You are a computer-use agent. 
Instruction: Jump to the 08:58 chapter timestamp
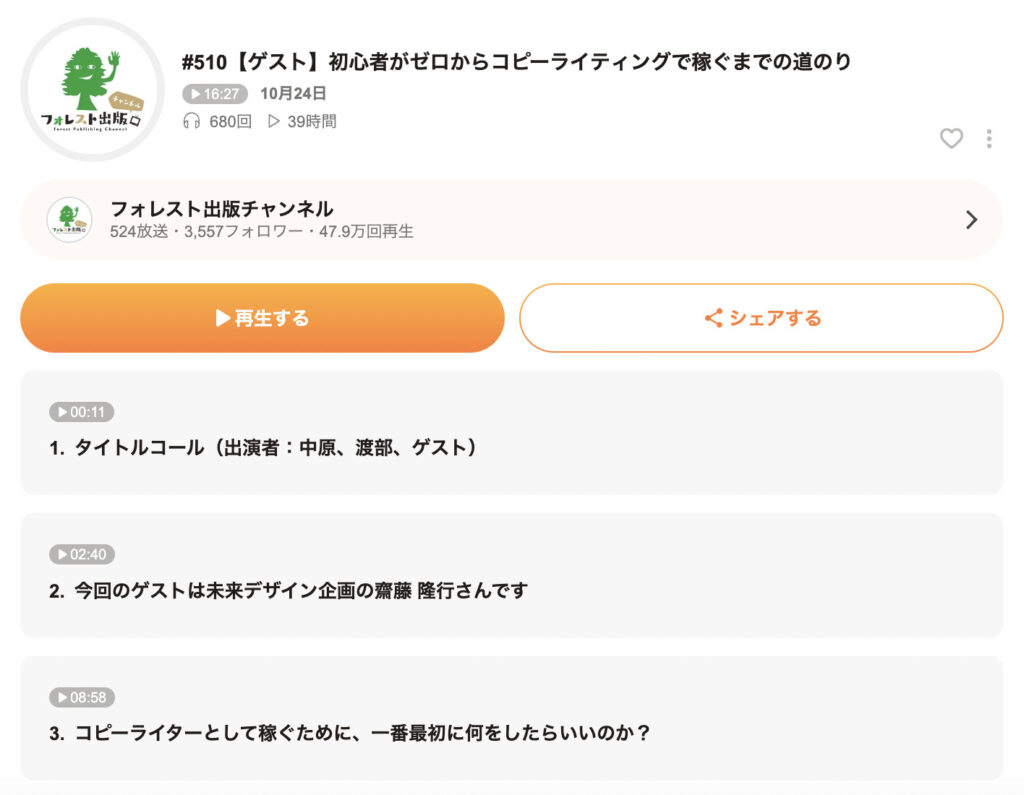(82, 697)
